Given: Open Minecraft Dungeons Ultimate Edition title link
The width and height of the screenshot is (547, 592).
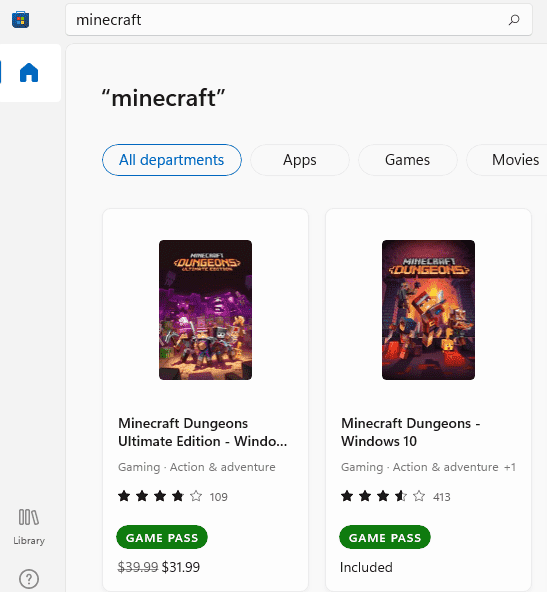Looking at the screenshot, I should [203, 432].
